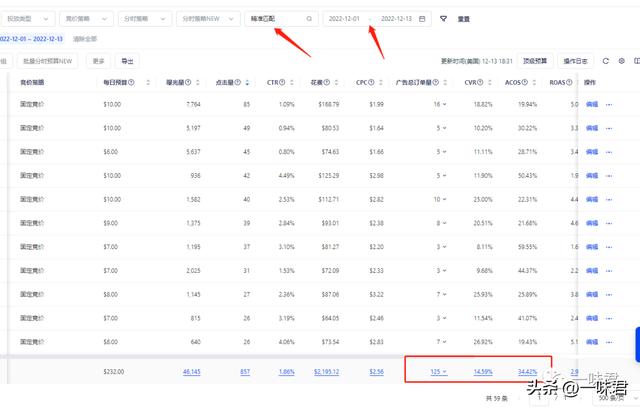Image resolution: width=640 pixels, height=408 pixels.
Task: Click the page number input showing 1
Action: click(540, 398)
